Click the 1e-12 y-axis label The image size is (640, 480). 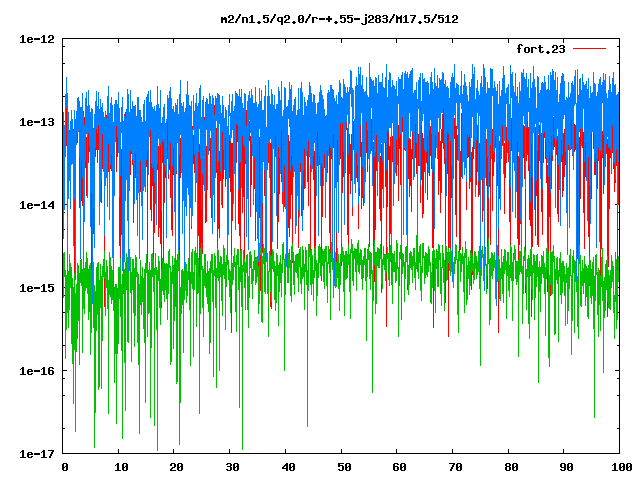[x=37, y=39]
